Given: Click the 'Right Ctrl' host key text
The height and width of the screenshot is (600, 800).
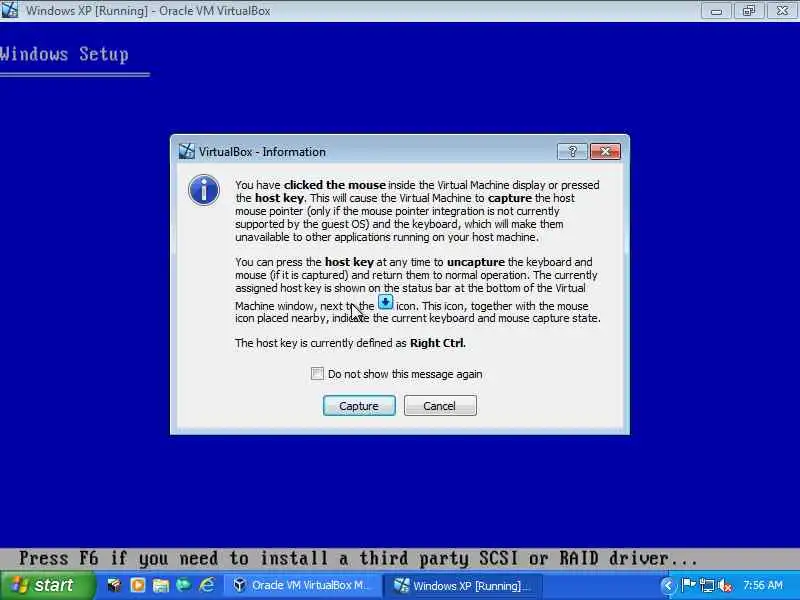Looking at the screenshot, I should coord(437,343).
